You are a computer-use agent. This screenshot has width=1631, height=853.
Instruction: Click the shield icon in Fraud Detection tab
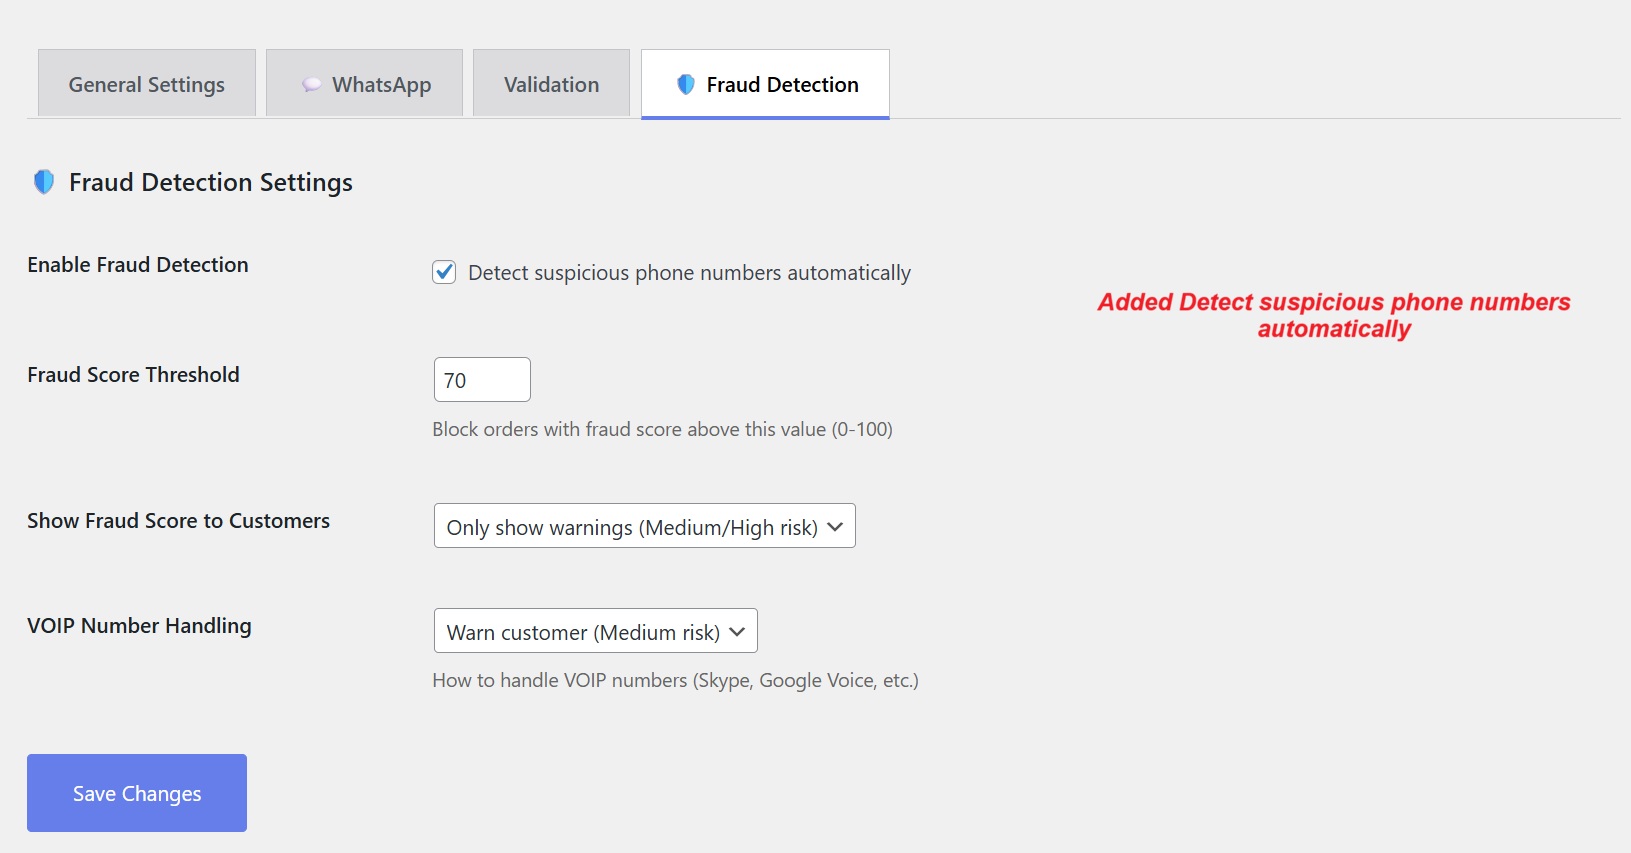coord(686,85)
